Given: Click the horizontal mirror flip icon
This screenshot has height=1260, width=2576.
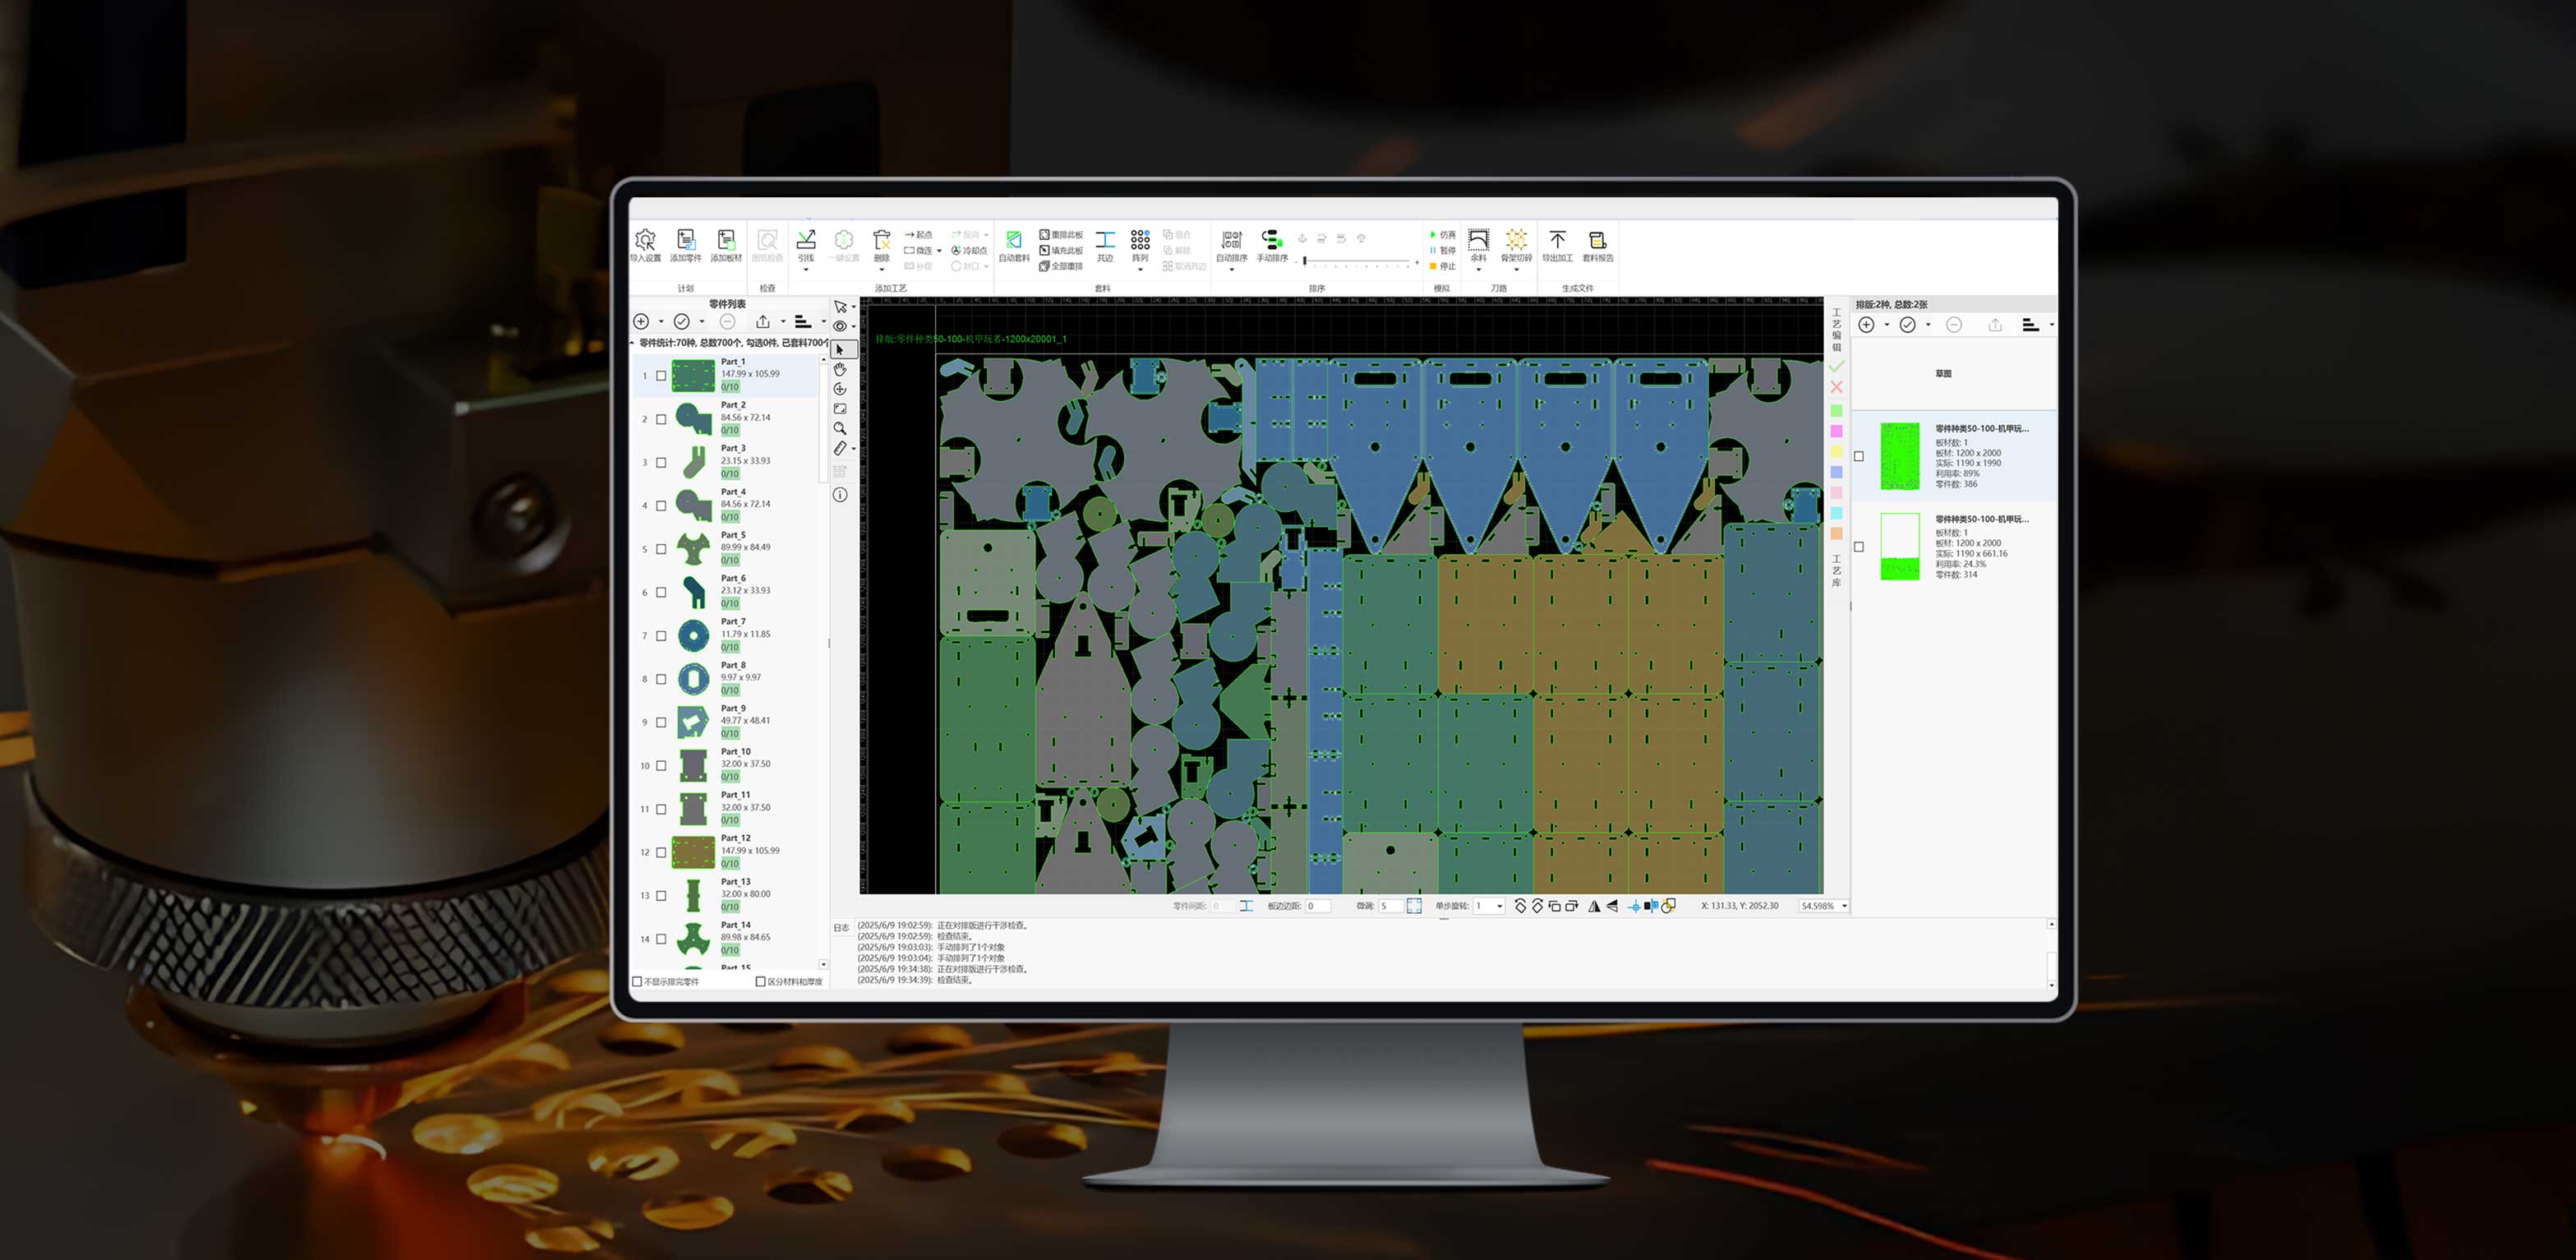Looking at the screenshot, I should pyautogui.click(x=1594, y=906).
